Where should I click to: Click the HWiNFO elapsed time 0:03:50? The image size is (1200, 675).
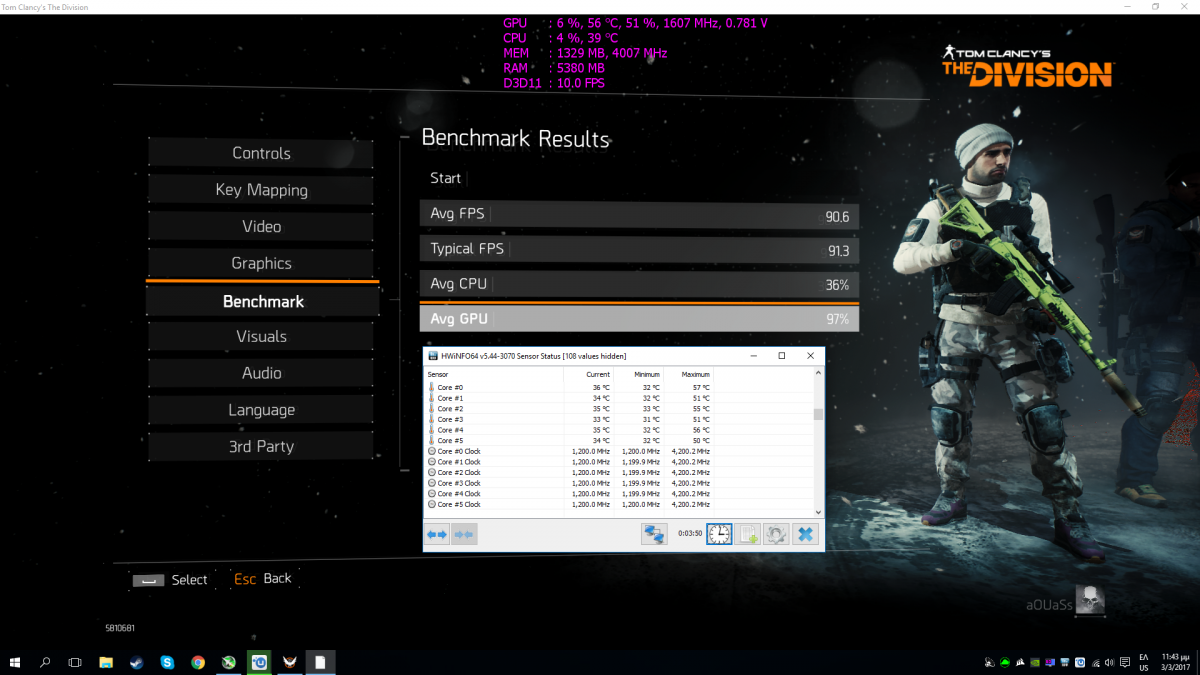[689, 534]
